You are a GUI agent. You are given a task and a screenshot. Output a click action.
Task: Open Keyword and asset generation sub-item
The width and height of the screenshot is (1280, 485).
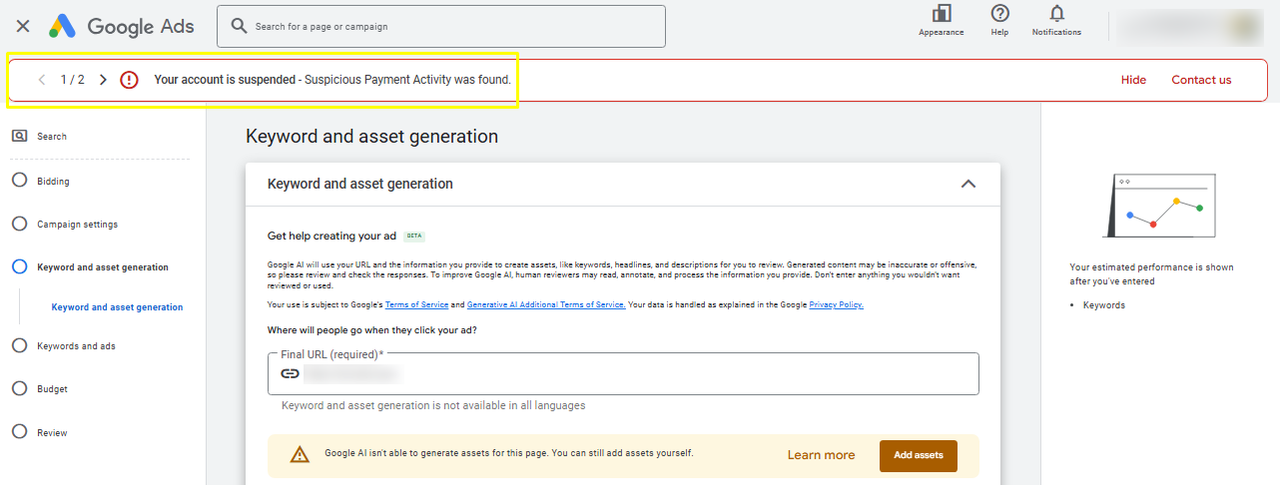coord(117,307)
